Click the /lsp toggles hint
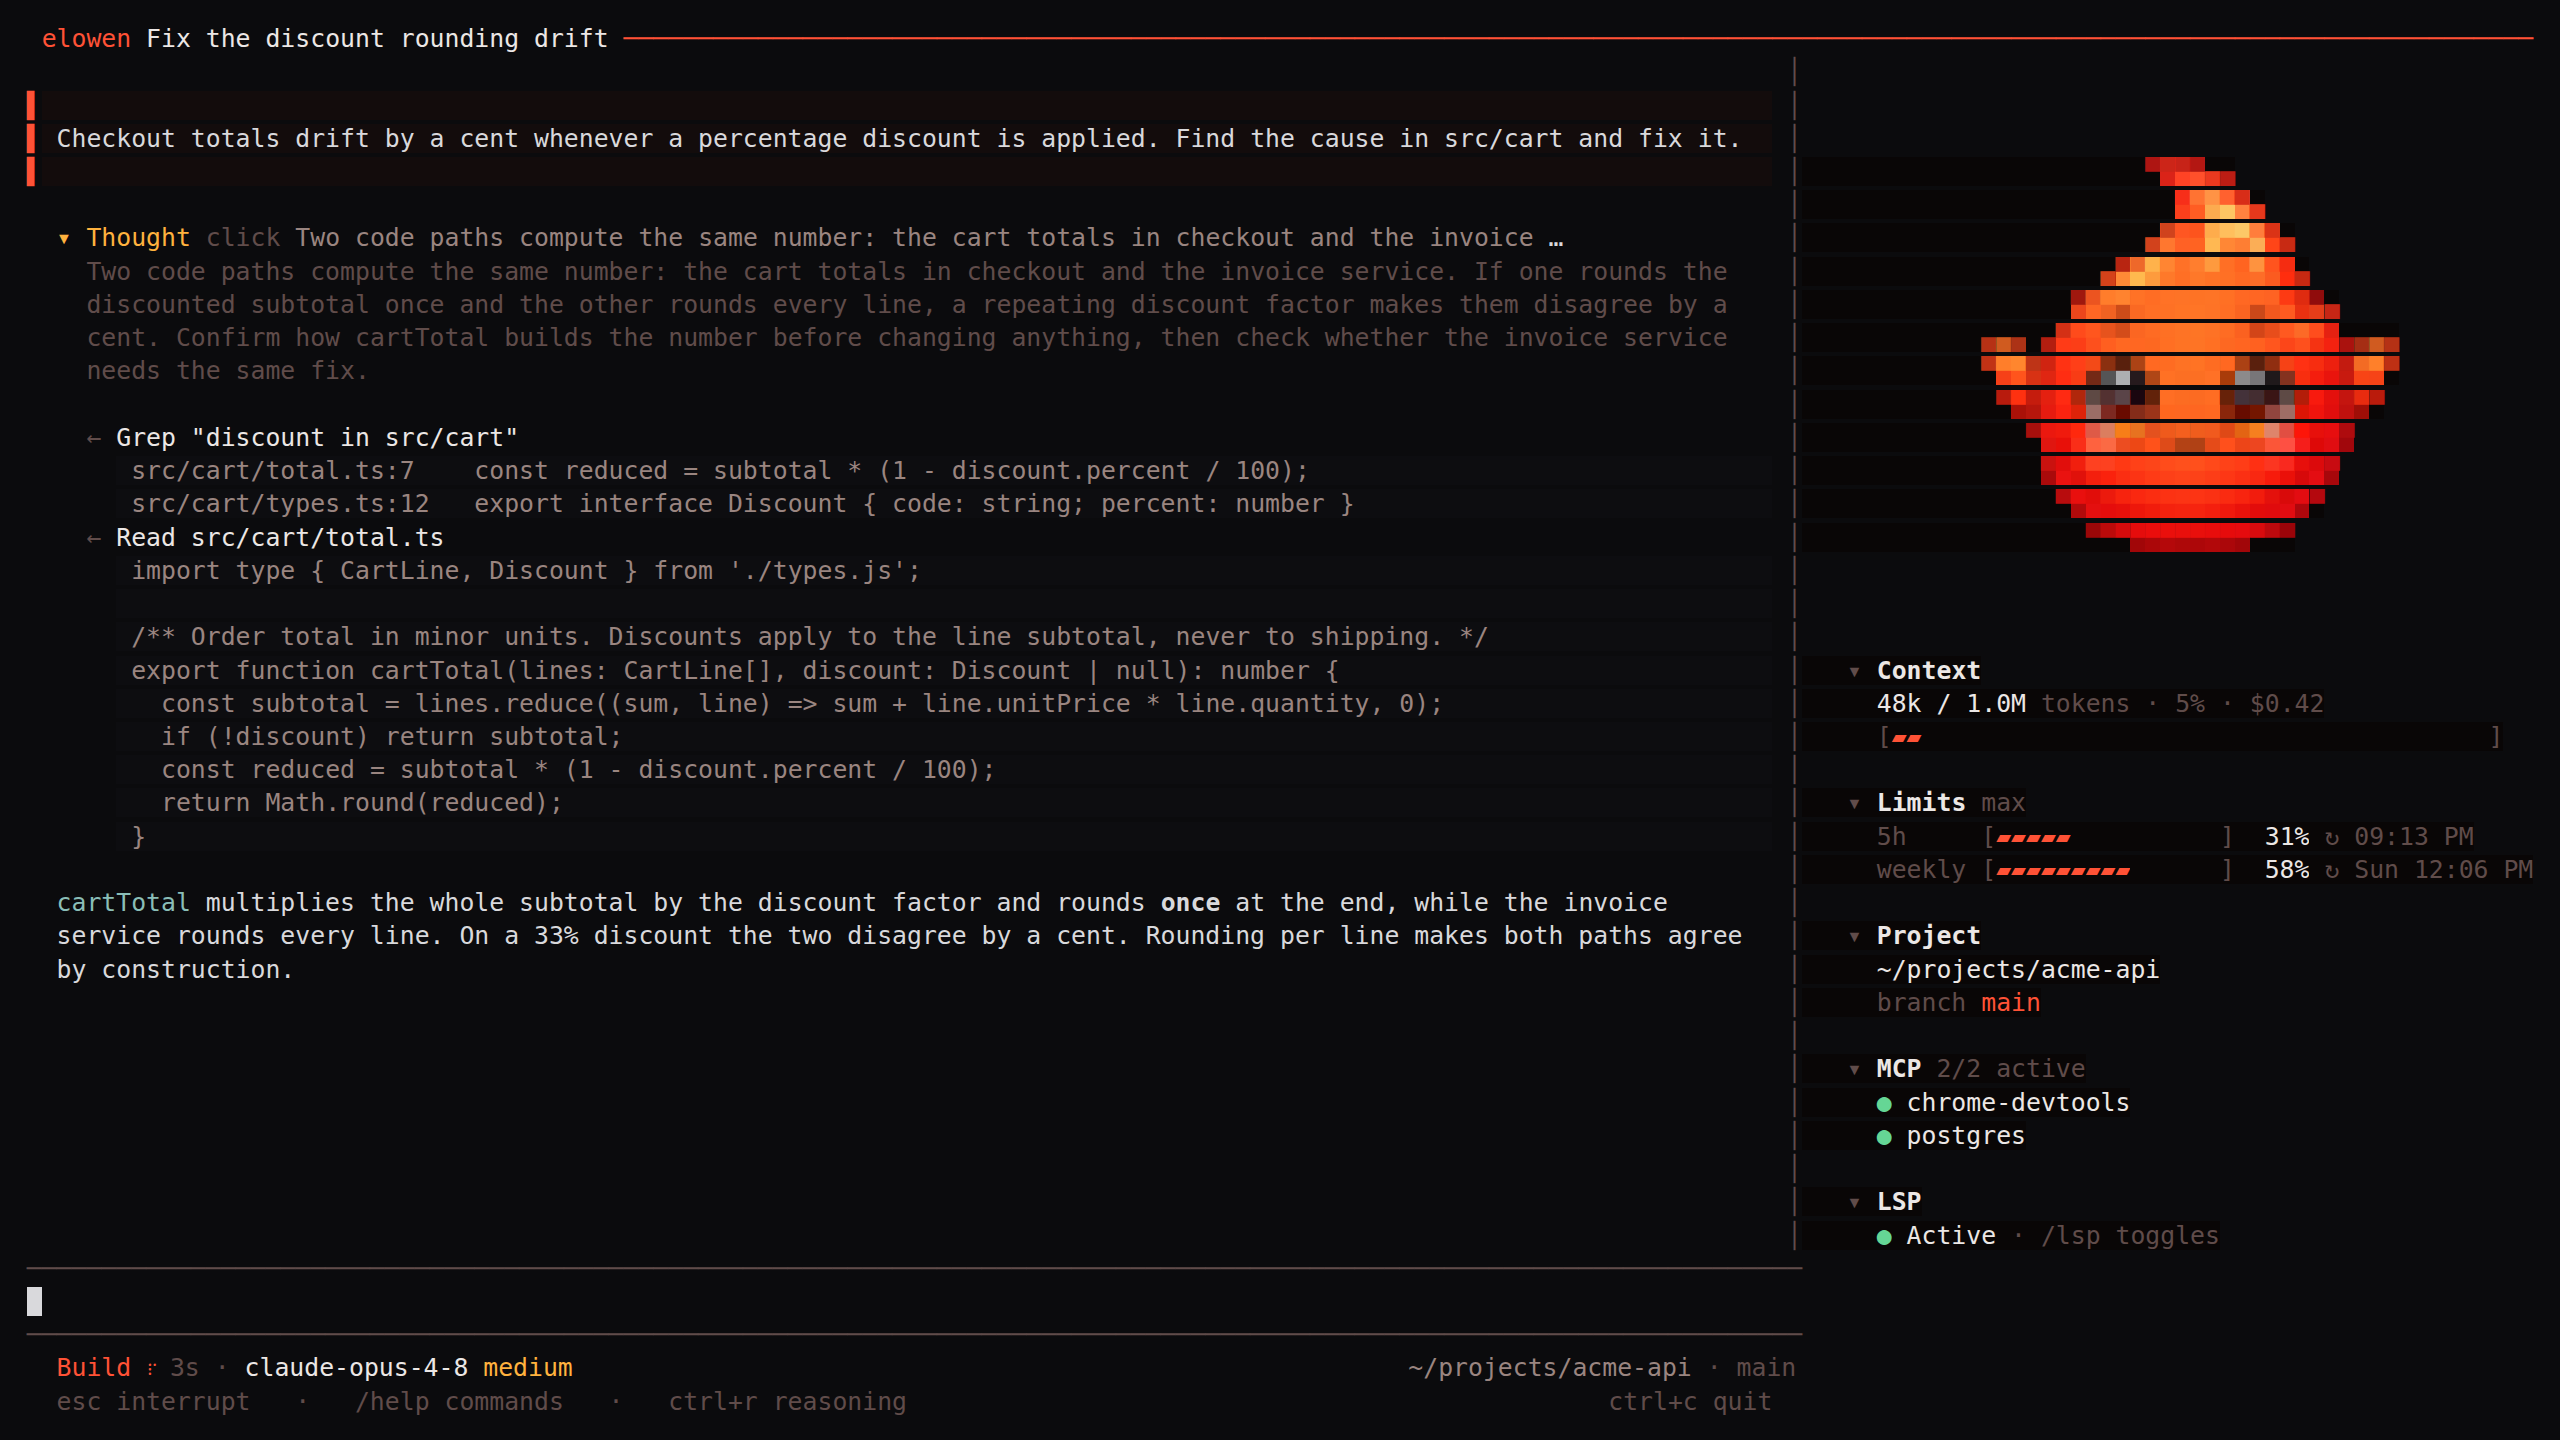 pyautogui.click(x=2130, y=1236)
